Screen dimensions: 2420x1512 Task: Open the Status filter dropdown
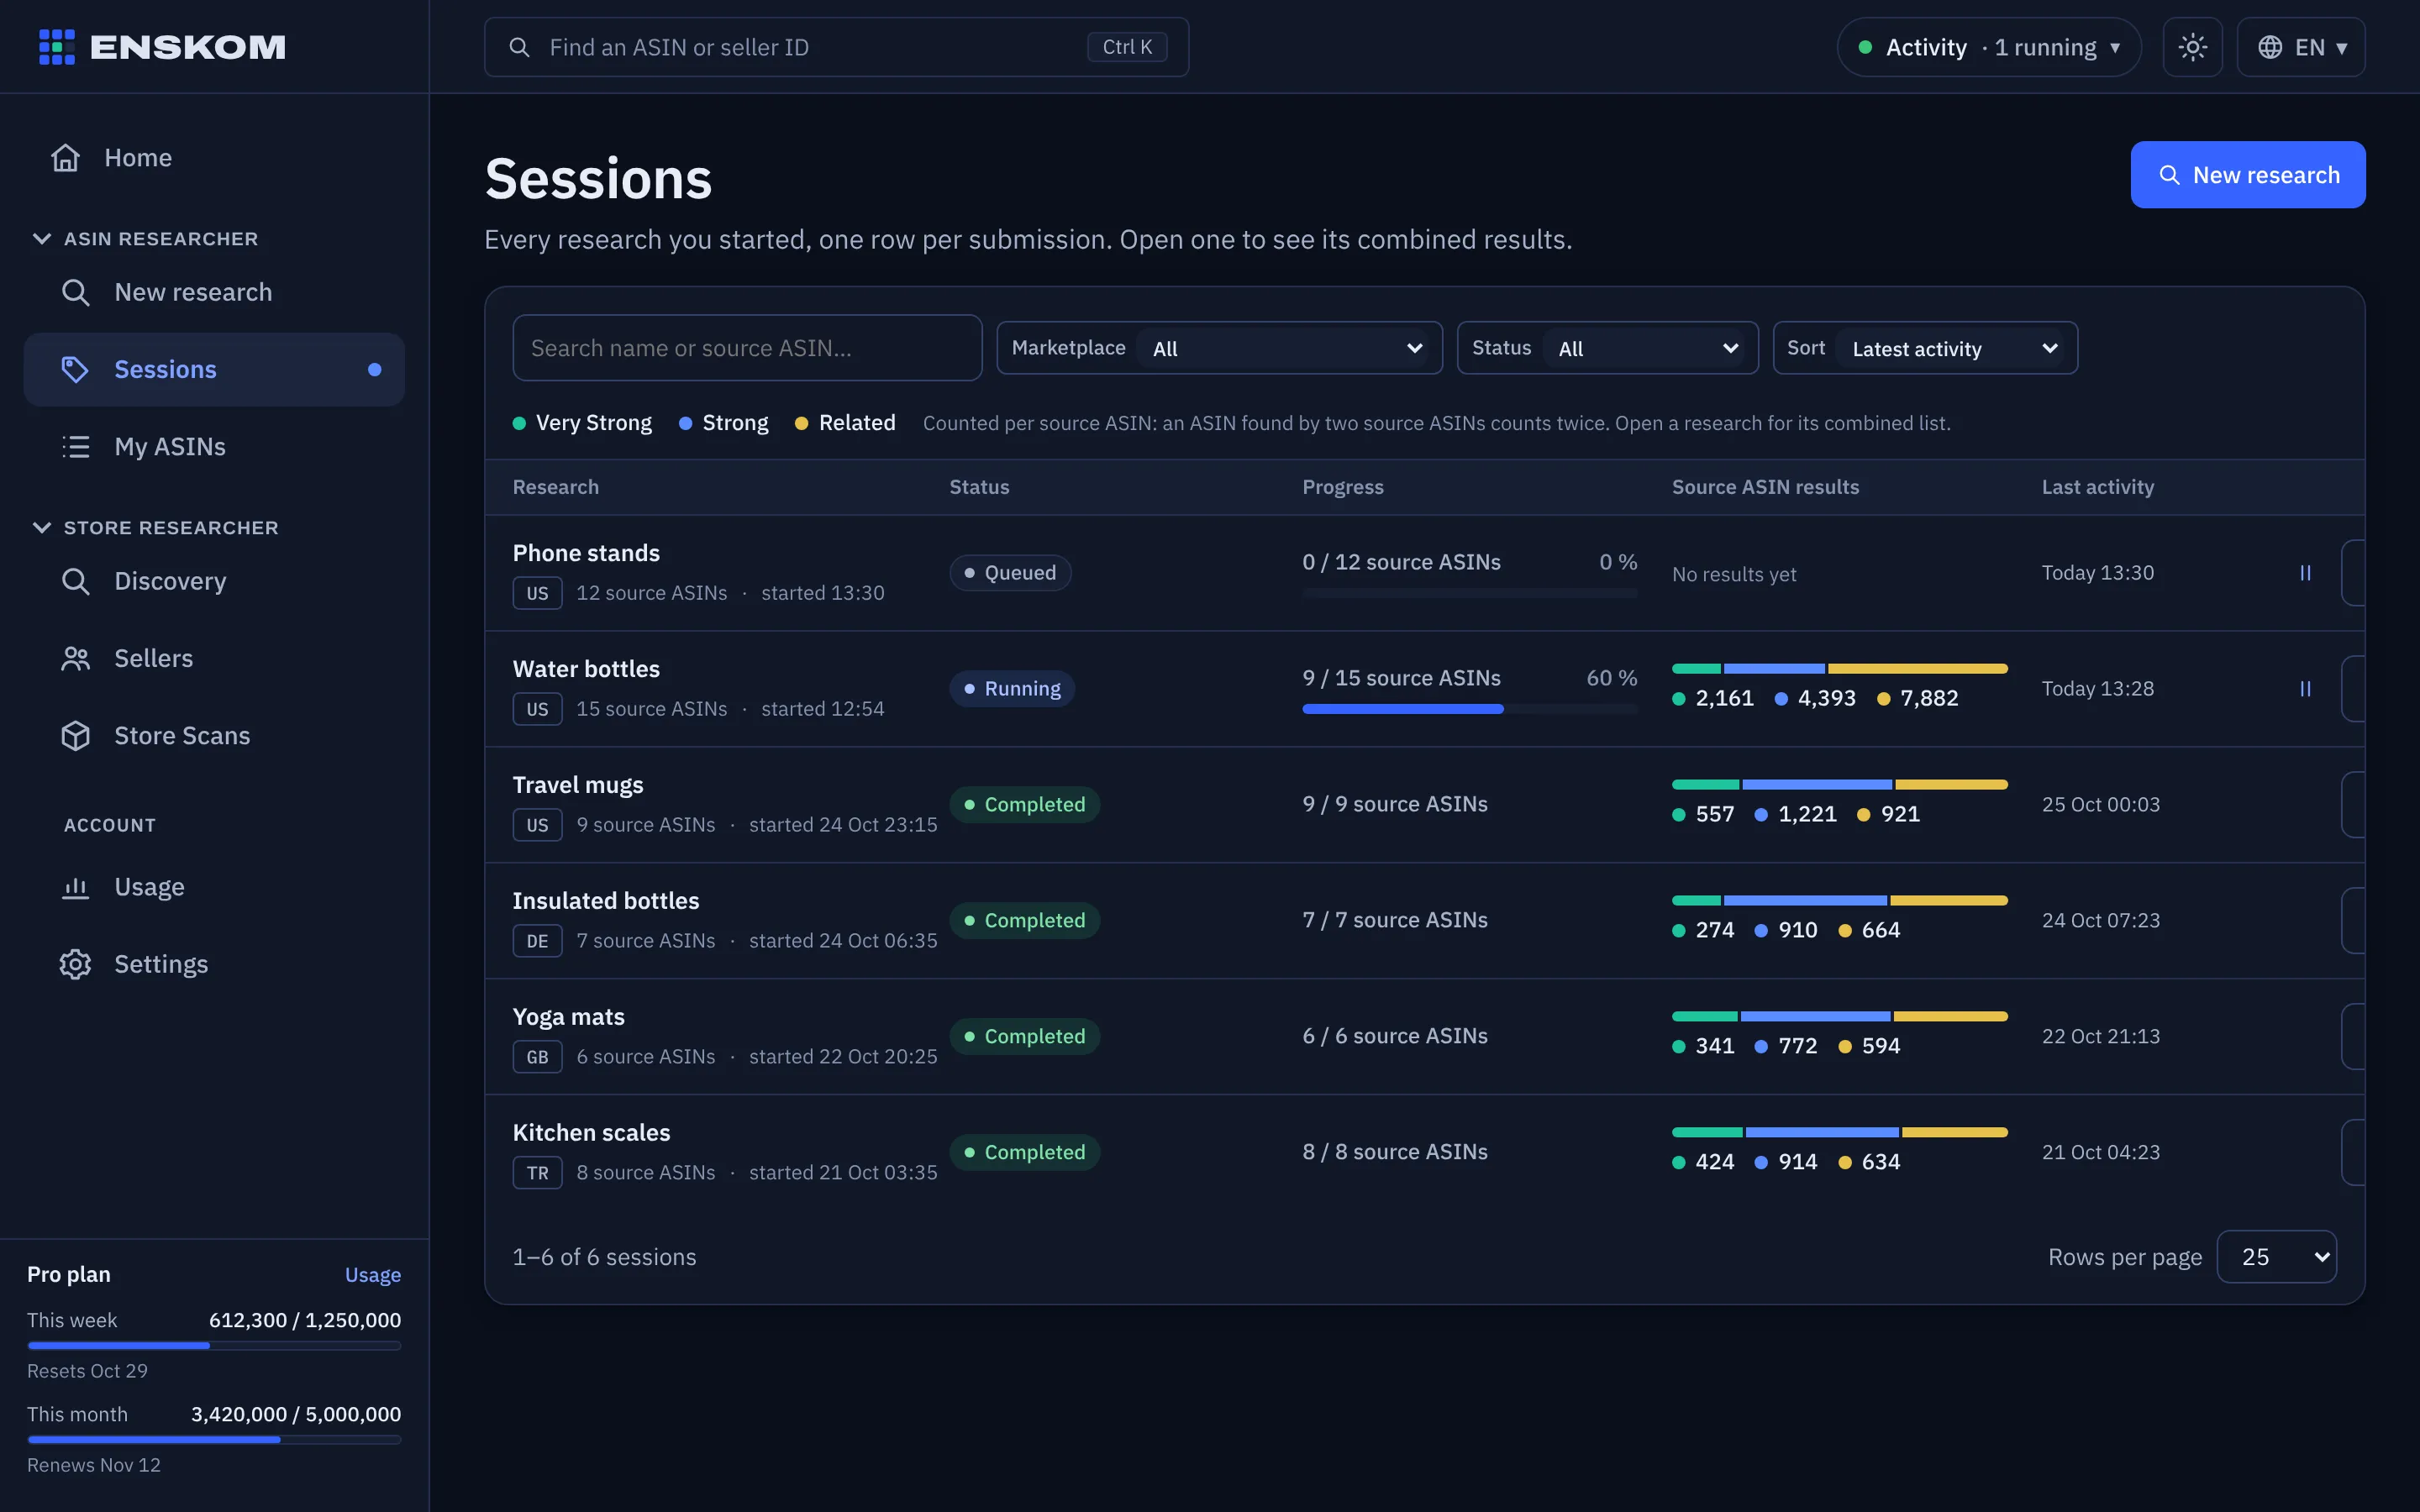click(1607, 348)
